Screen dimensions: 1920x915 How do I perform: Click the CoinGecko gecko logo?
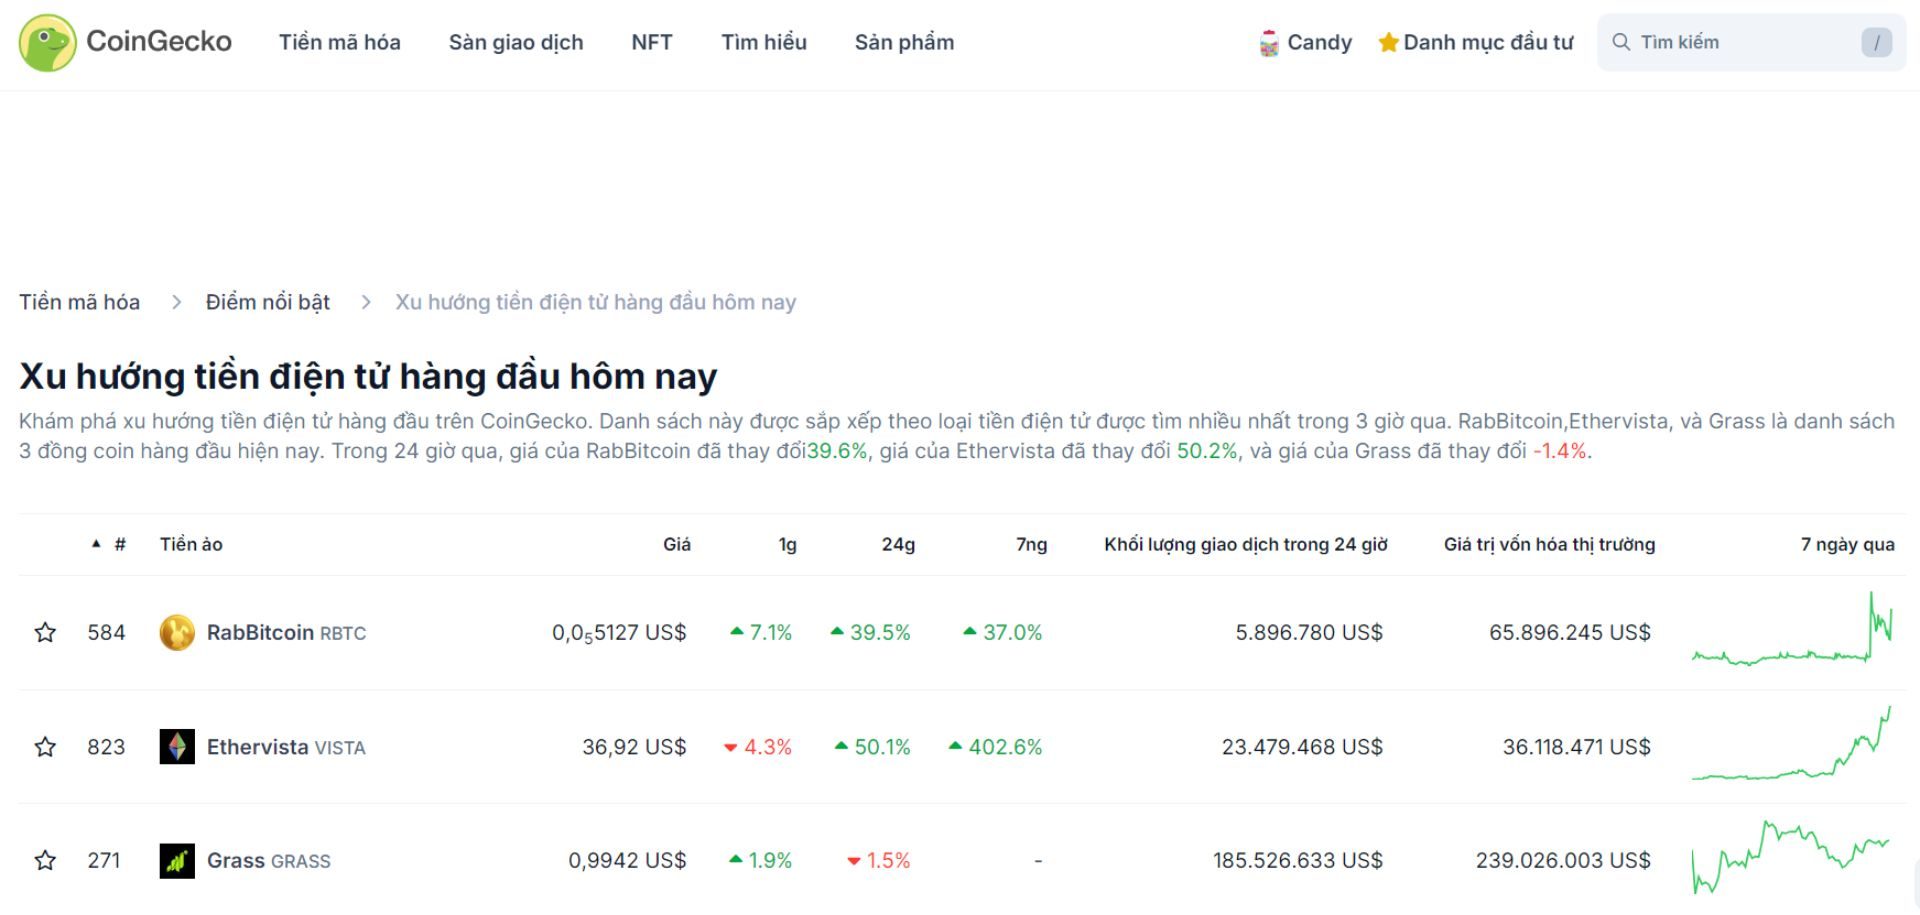(x=46, y=41)
